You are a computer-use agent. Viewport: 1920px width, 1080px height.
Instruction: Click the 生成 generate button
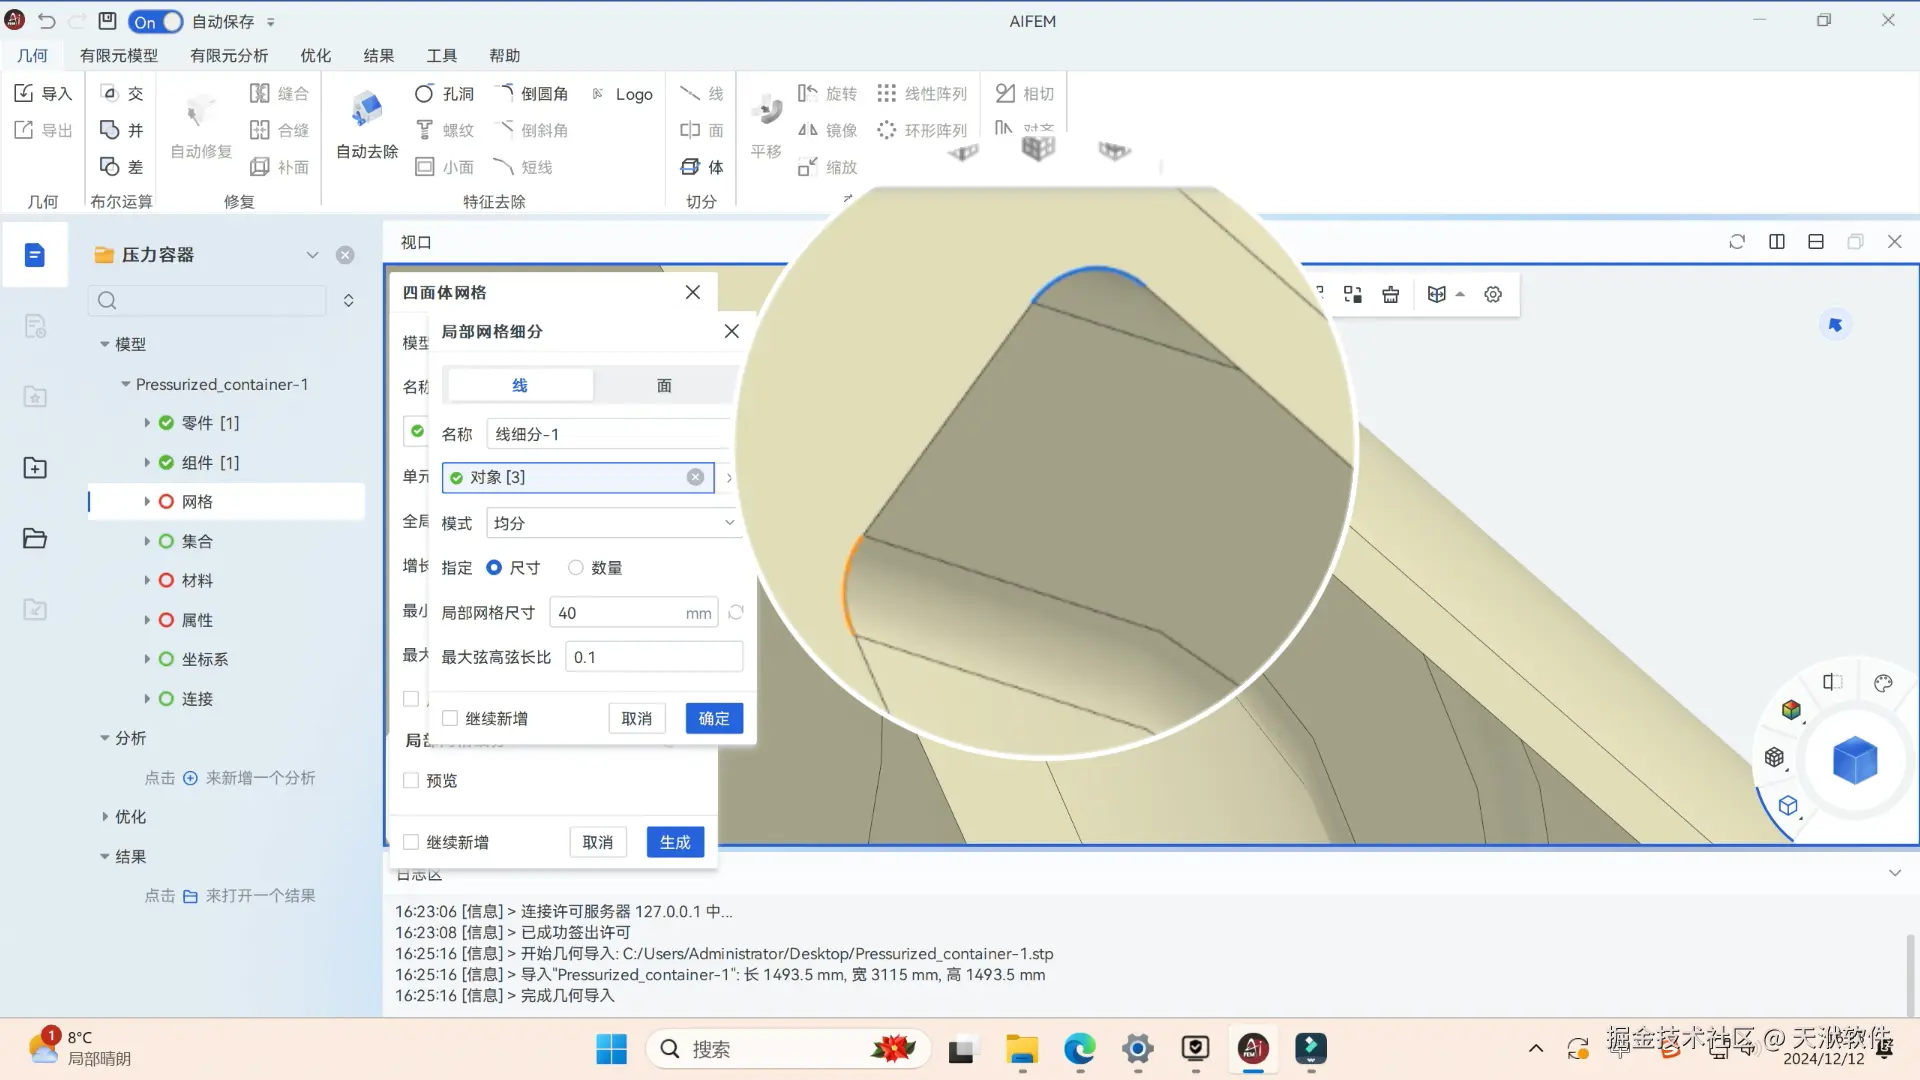(x=675, y=842)
